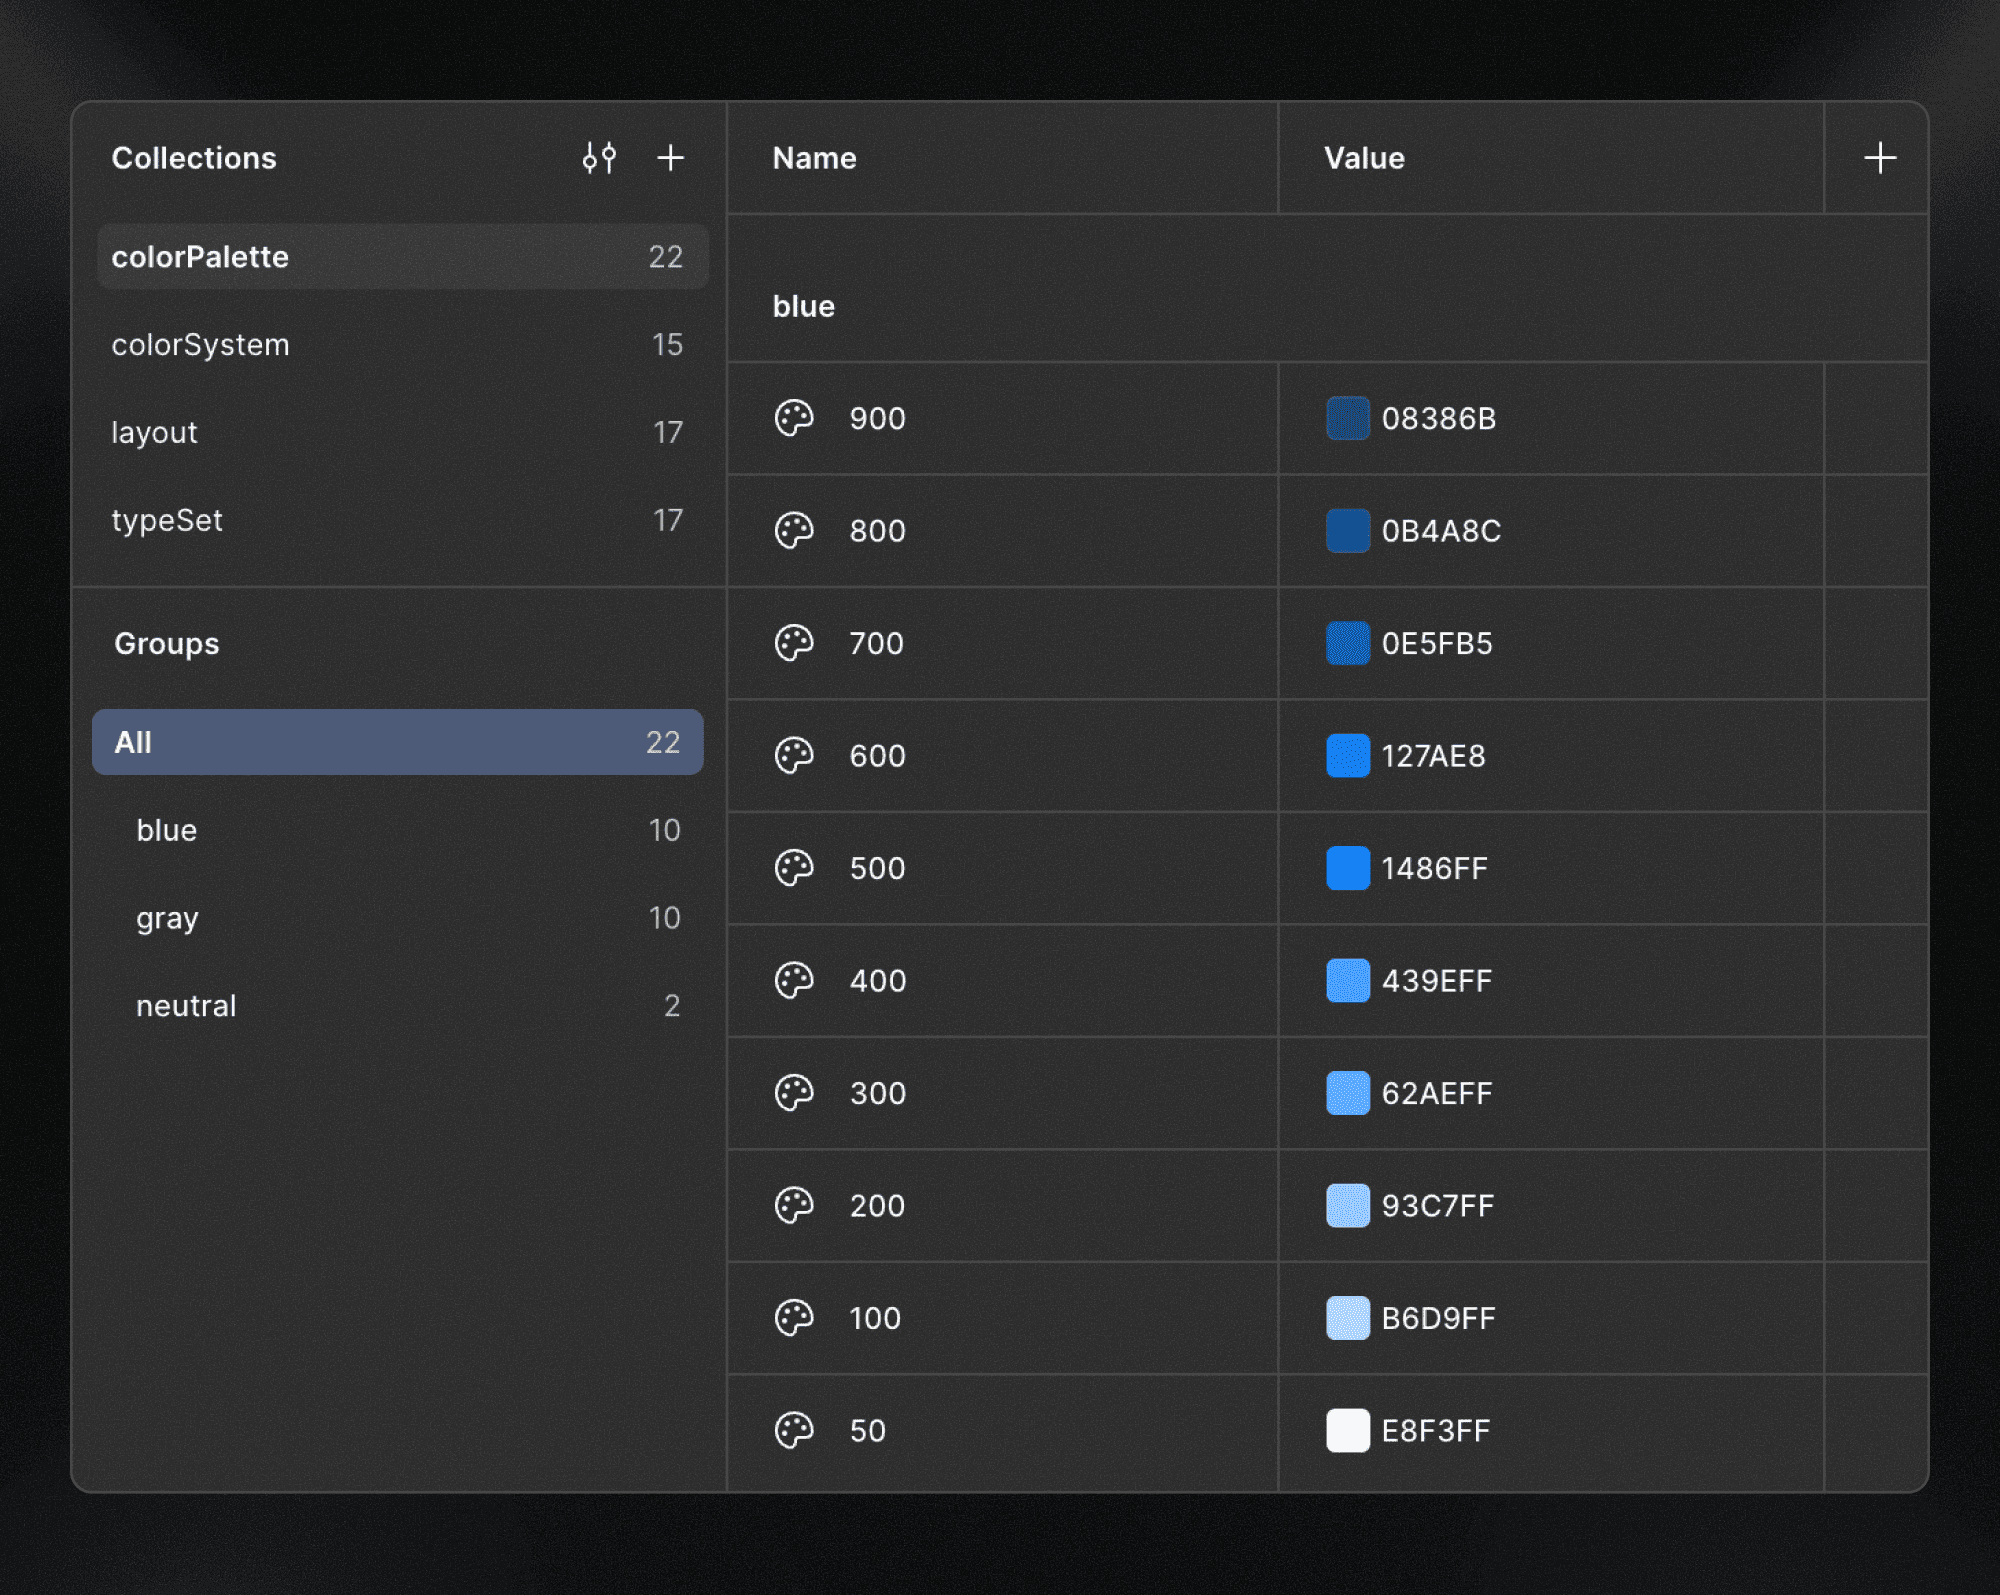Open the filter options in Collections panel

click(x=599, y=157)
